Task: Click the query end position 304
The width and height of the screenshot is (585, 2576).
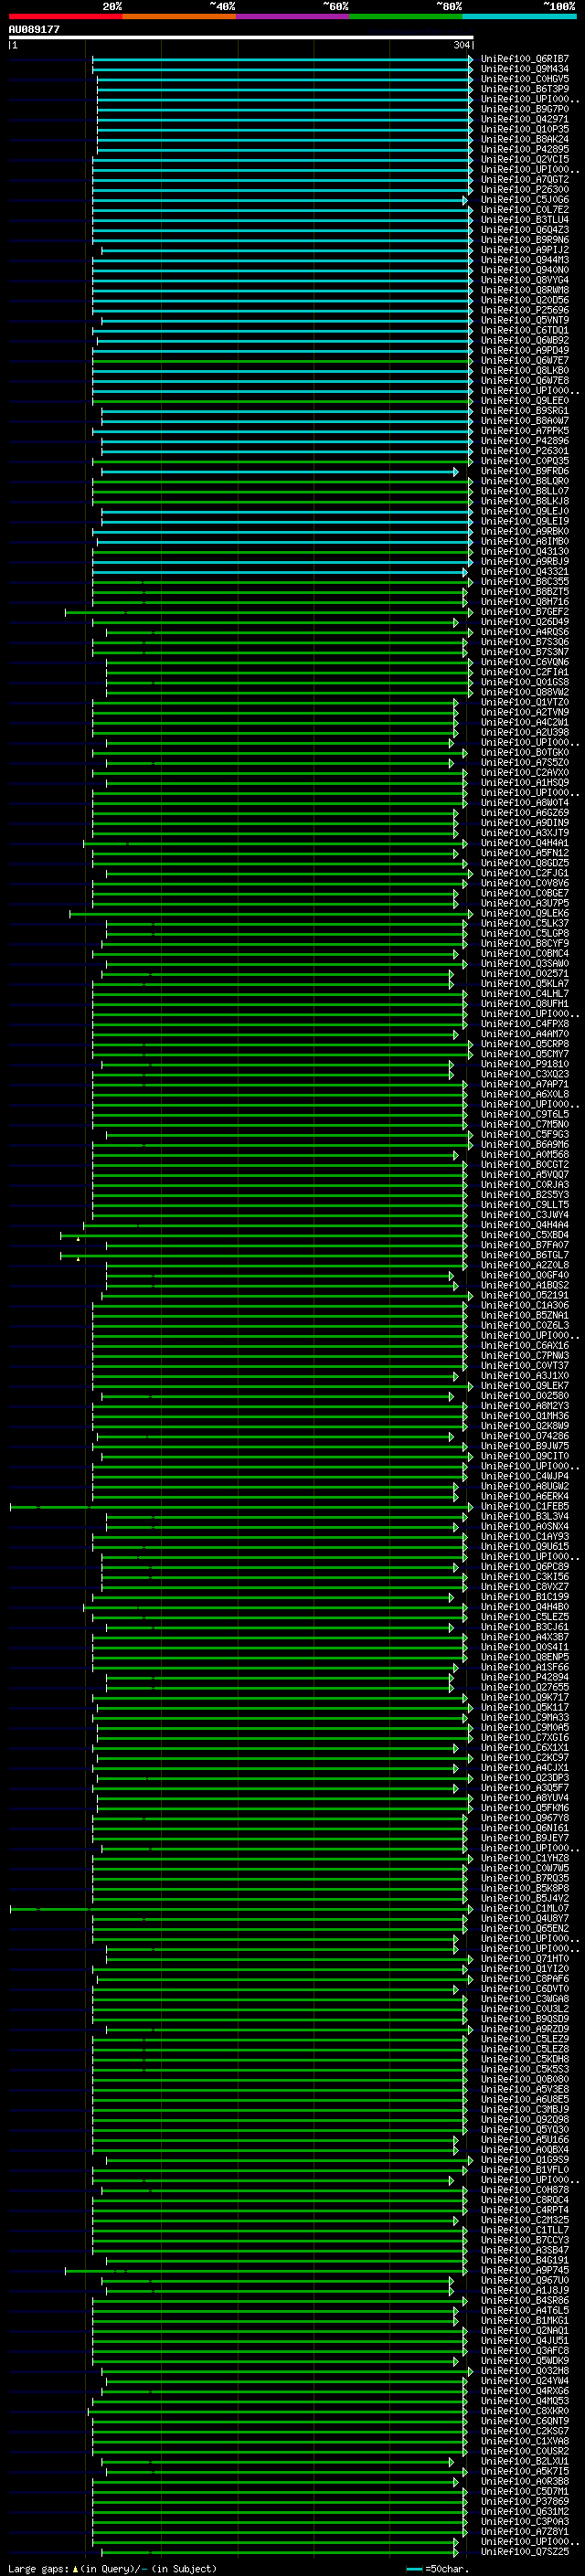Action: tap(462, 45)
